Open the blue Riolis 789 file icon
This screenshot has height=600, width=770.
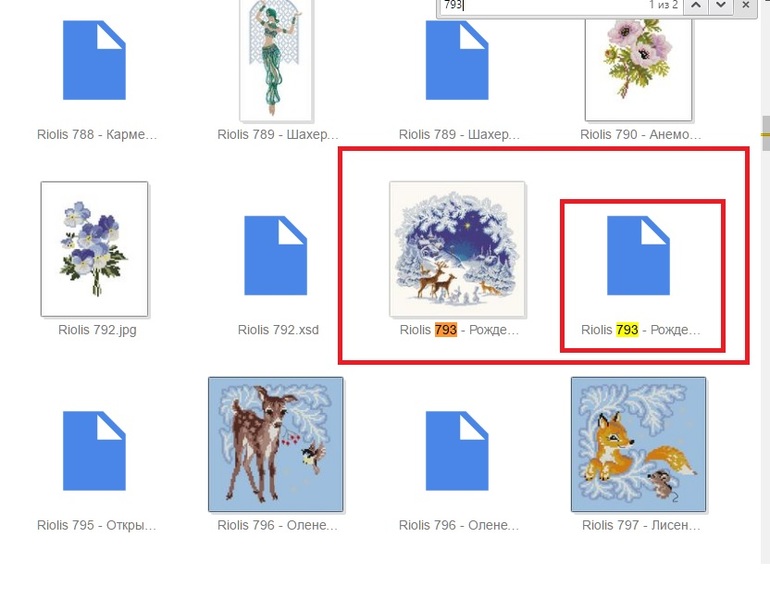click(x=457, y=61)
